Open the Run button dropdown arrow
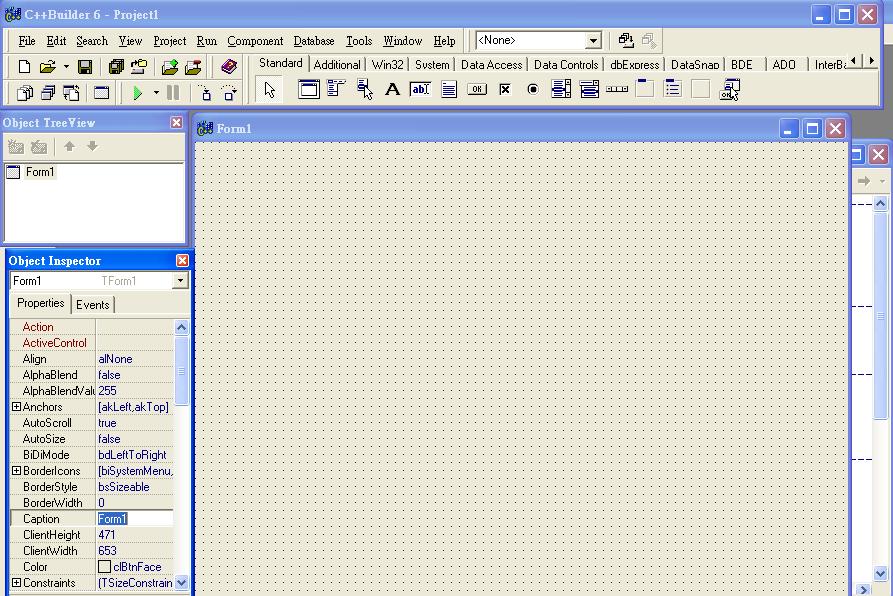 (156, 93)
